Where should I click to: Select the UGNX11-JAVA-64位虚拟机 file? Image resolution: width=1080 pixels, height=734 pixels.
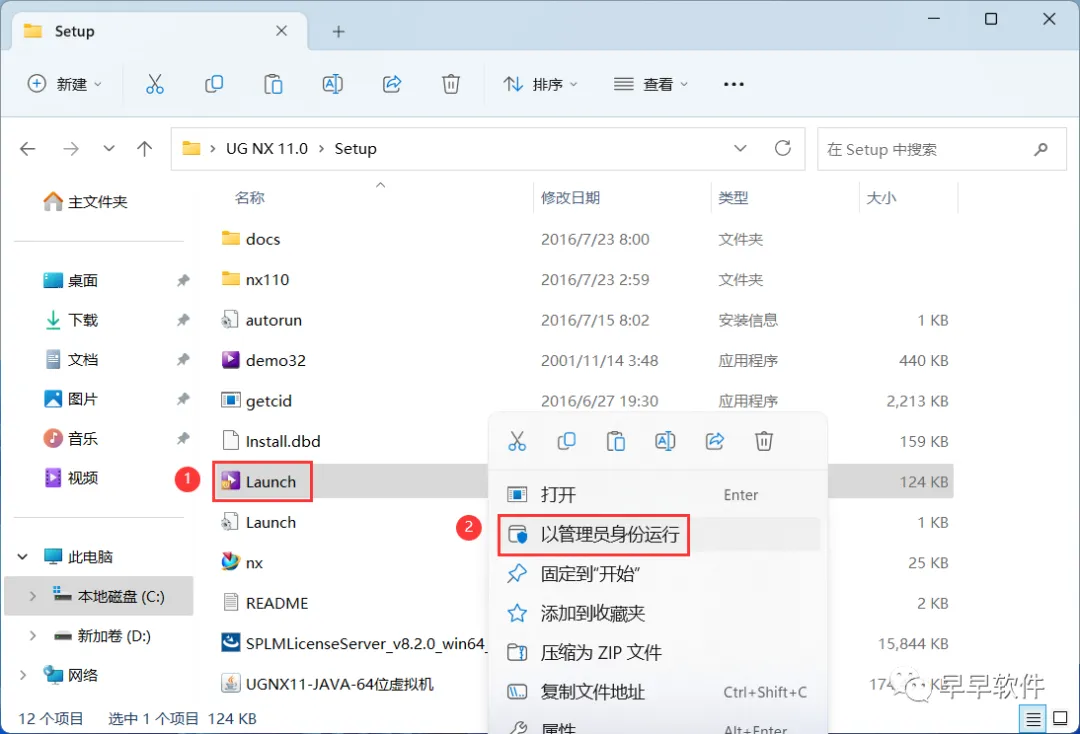tap(327, 684)
